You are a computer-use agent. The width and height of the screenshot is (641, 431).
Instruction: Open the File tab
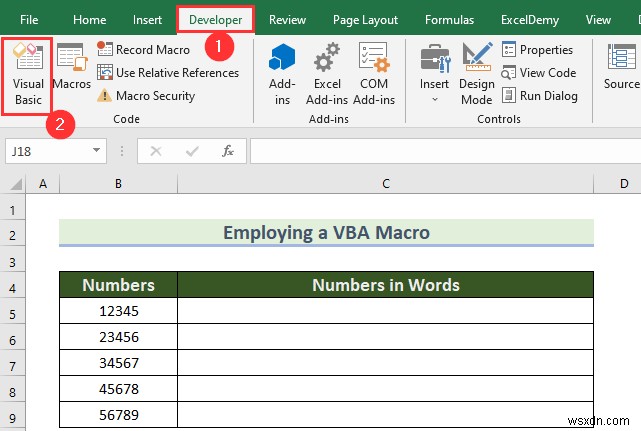(29, 20)
